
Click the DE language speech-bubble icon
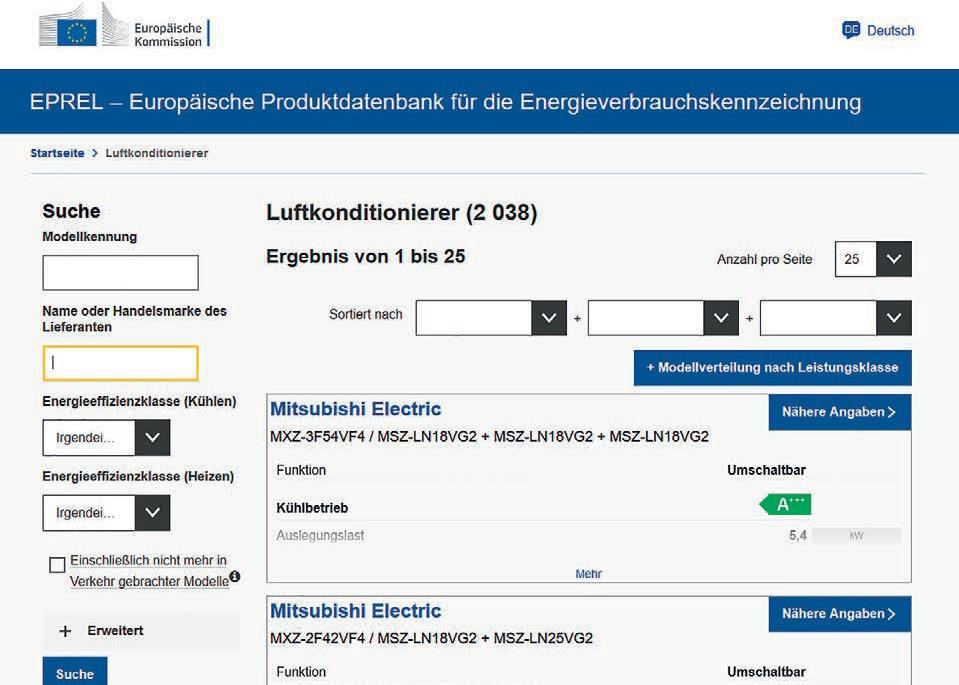pos(851,29)
